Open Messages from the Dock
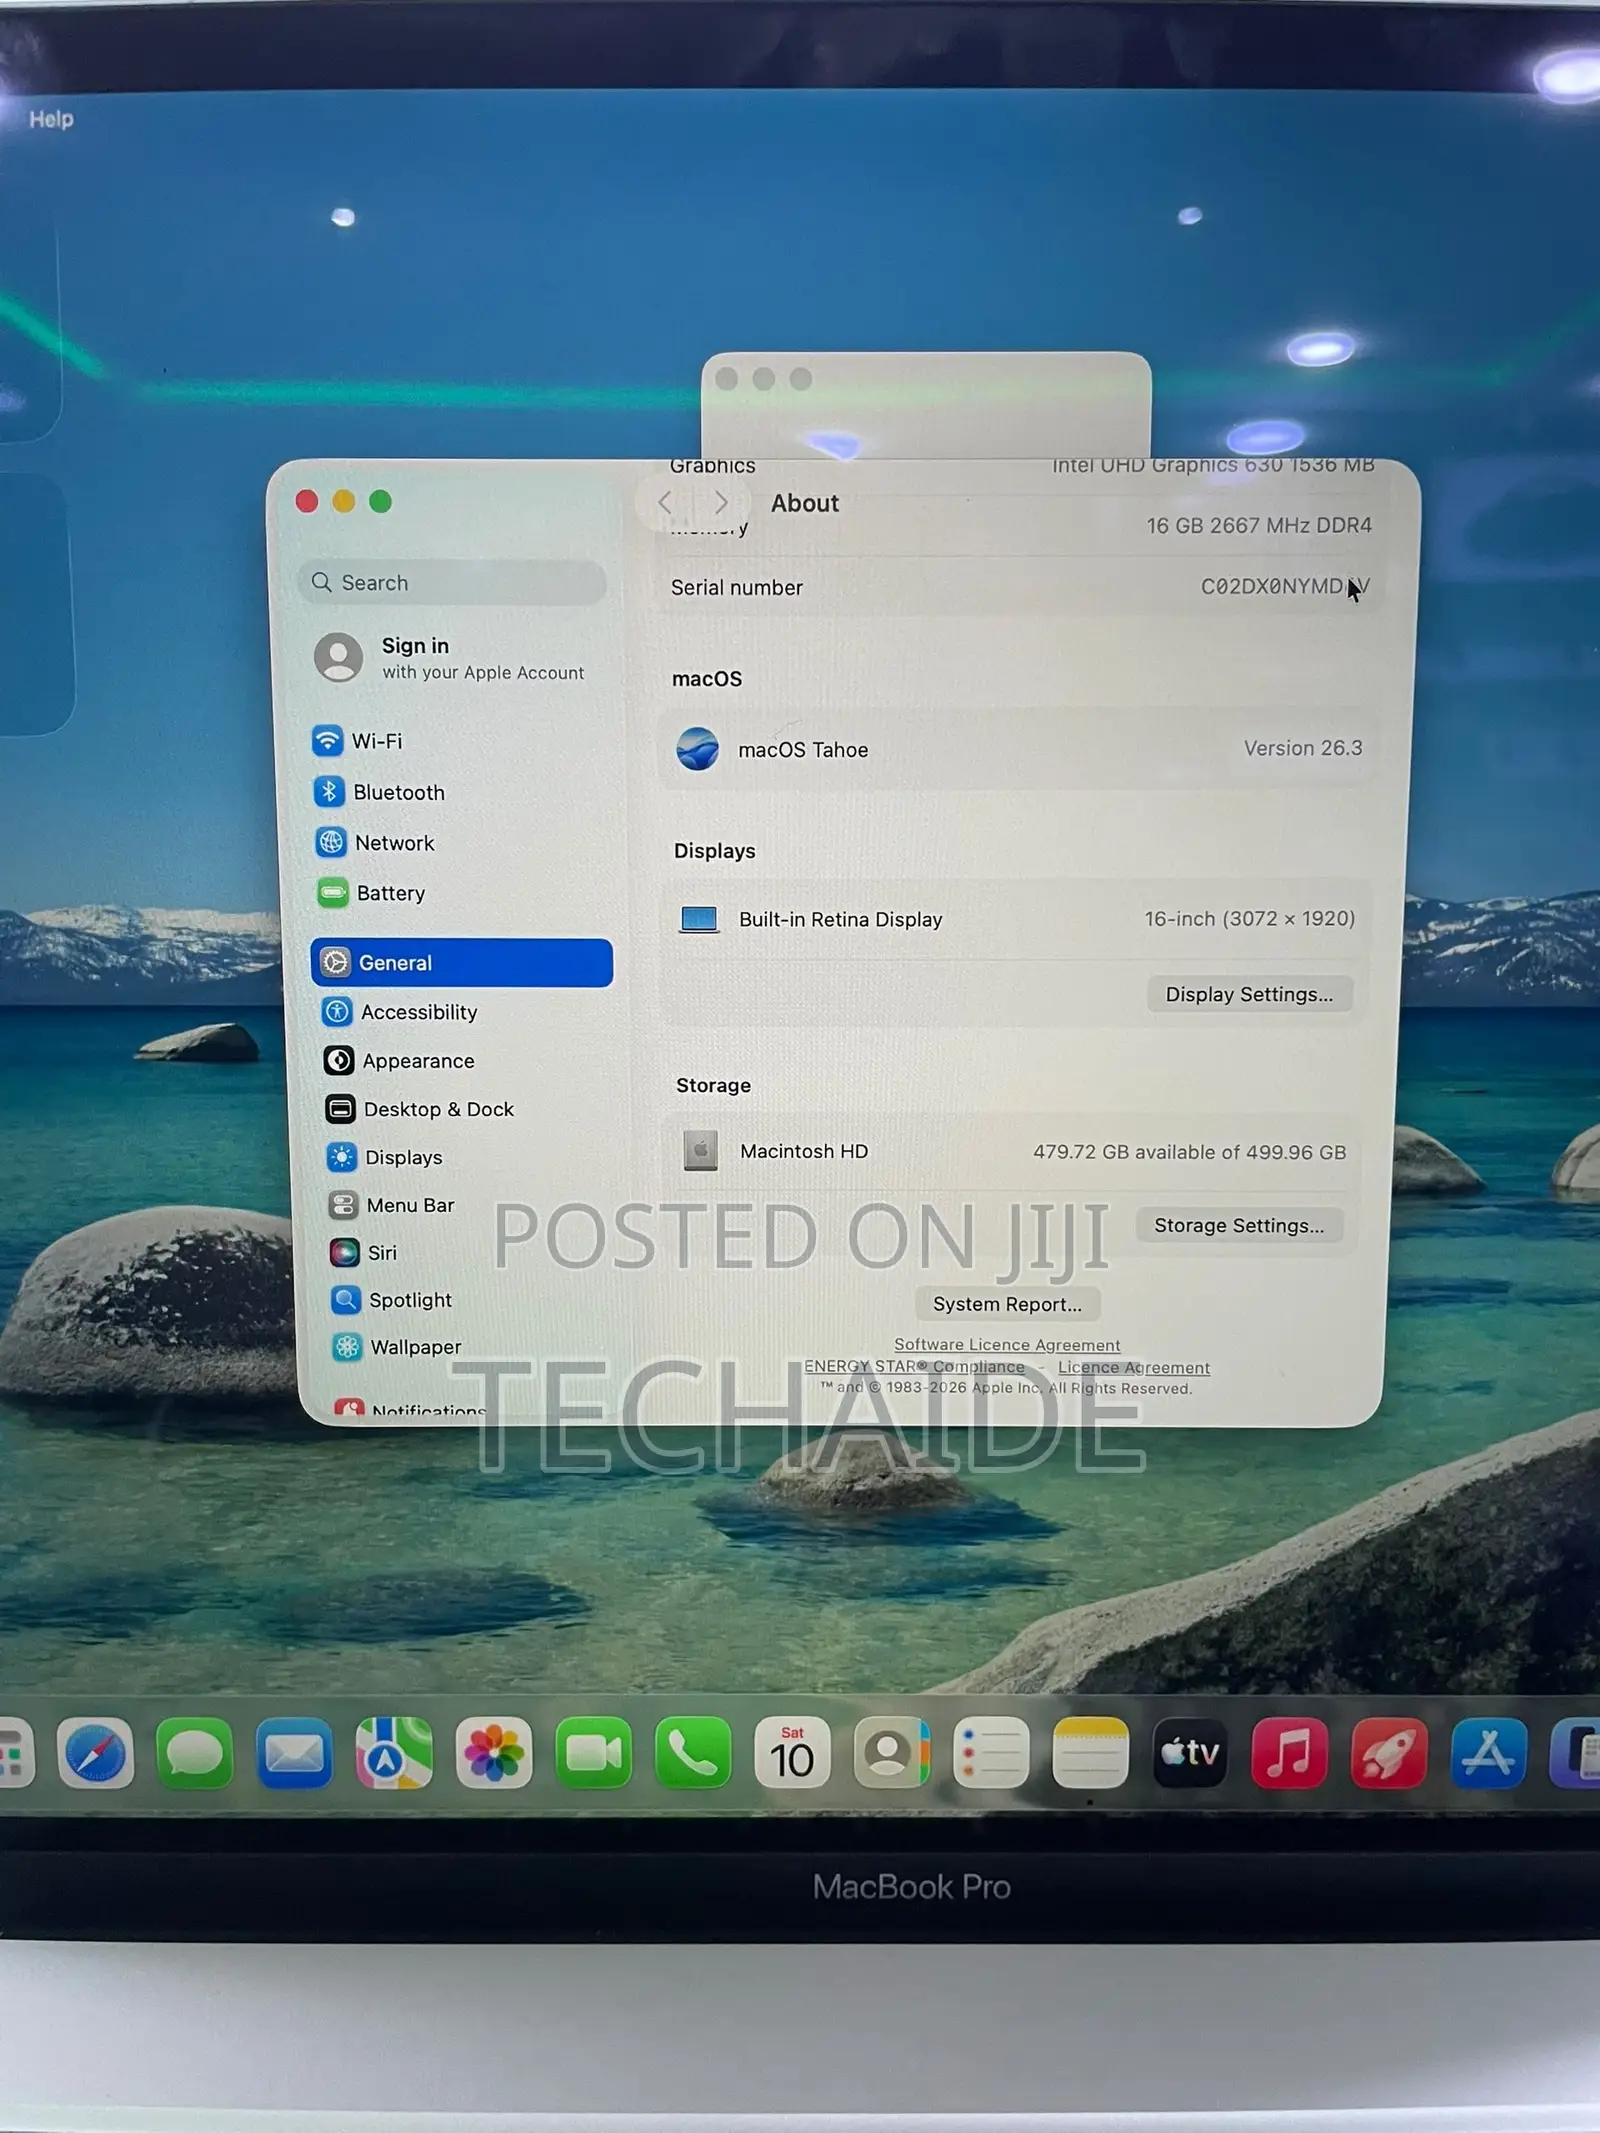This screenshot has height=2133, width=1600. [195, 1754]
